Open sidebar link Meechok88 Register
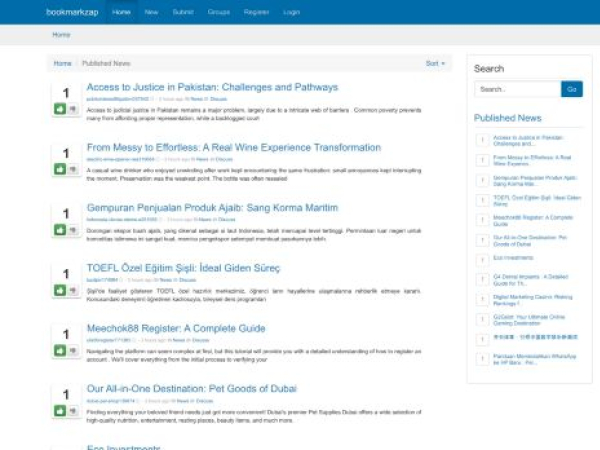 533,221
